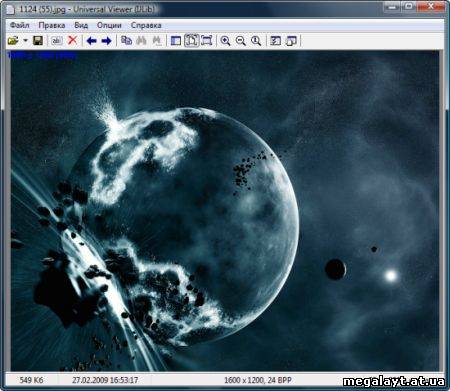
Task: Open the Опции menu
Action: [x=109, y=25]
